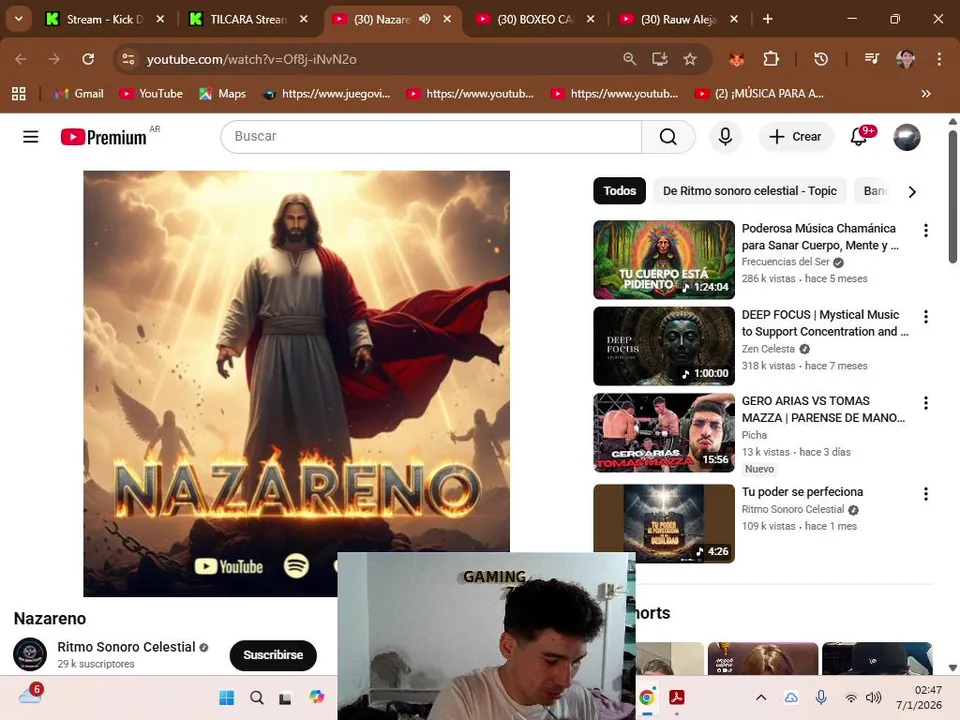
Task: Open Windows taskbar search
Action: (257, 697)
